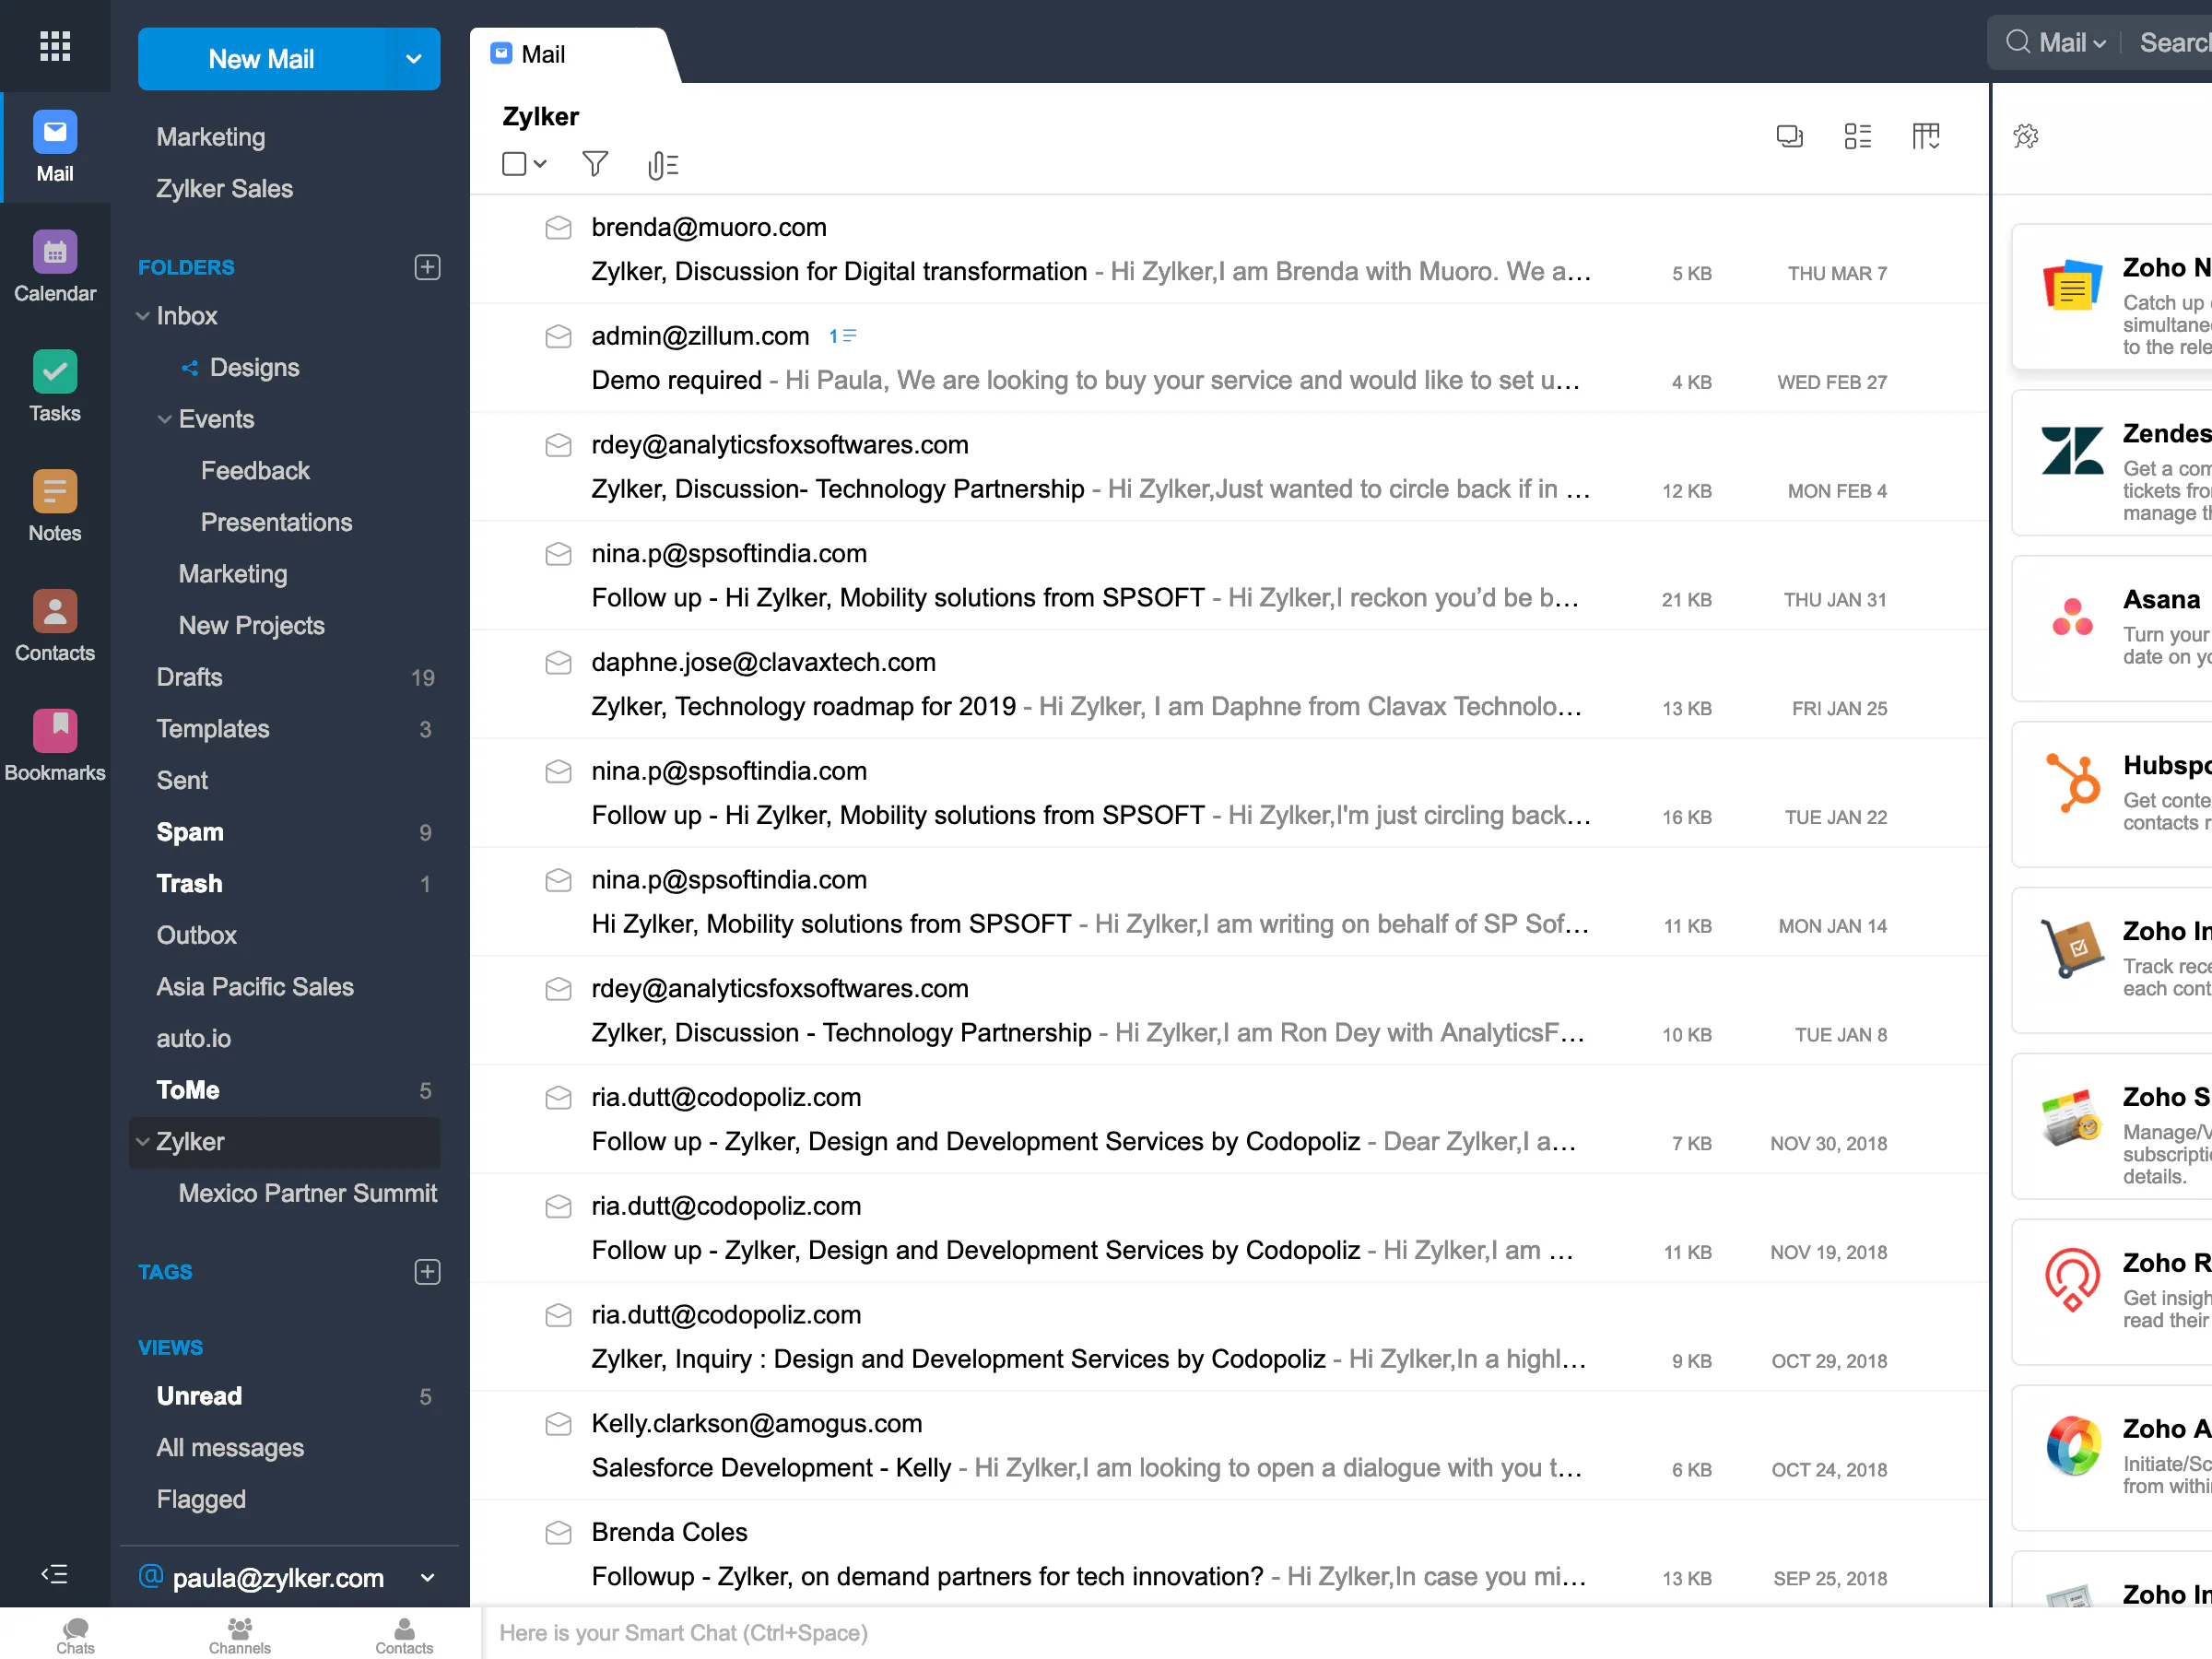The image size is (2212, 1659).
Task: Open the New Mail dropdown arrow
Action: pyautogui.click(x=413, y=59)
